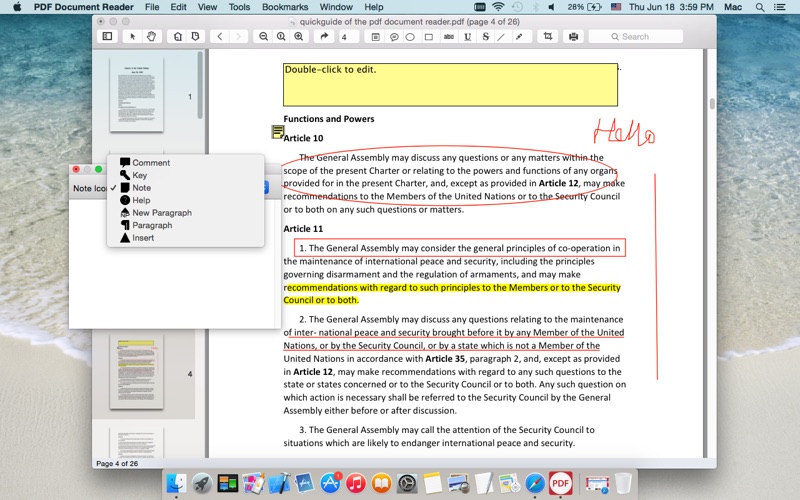Open Launchpad rocket in the Dock
Screen dimensions: 800x500
point(202,483)
